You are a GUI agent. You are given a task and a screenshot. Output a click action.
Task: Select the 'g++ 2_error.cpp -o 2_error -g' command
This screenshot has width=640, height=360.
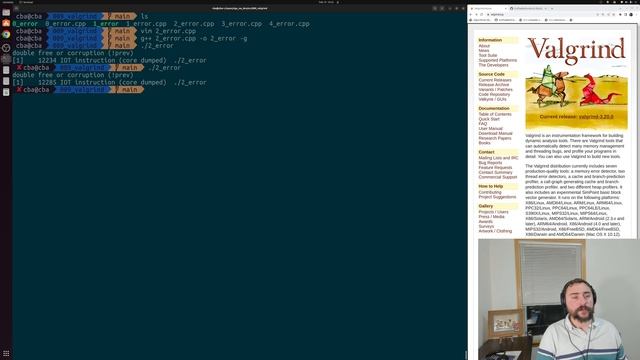click(194, 38)
